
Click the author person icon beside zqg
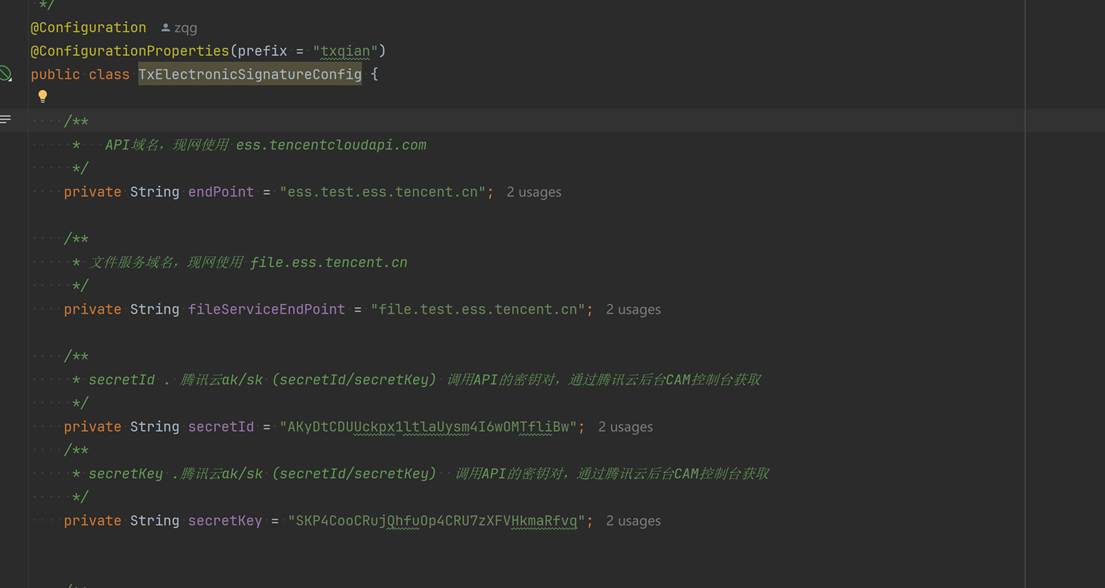[x=166, y=28]
